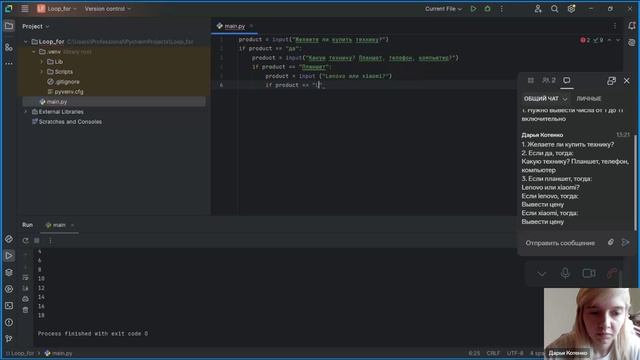The height and width of the screenshot is (360, 640).
Task: Open the main menu hamburger icon
Action: [25, 9]
